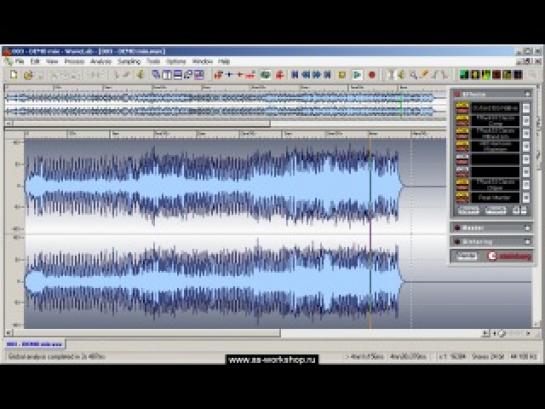Click the magnifier zoom tool icon
This screenshot has height=409, width=545.
click(x=413, y=75)
